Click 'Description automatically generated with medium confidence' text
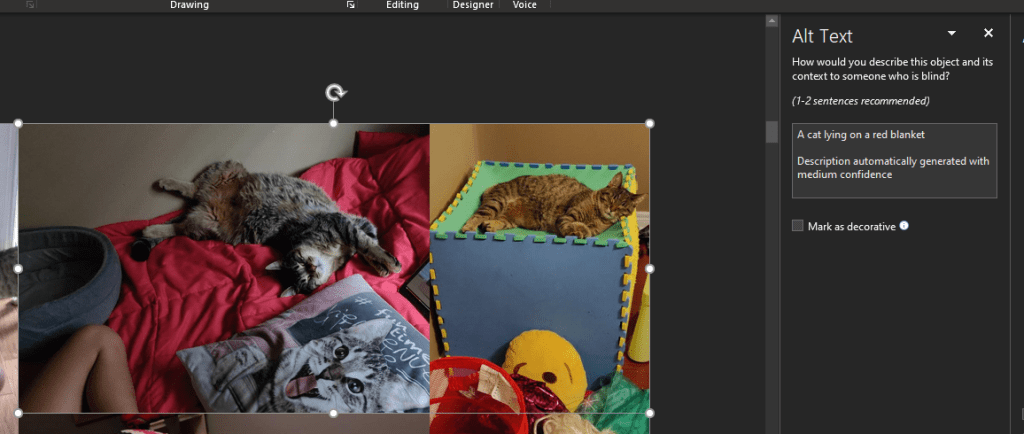 click(893, 168)
